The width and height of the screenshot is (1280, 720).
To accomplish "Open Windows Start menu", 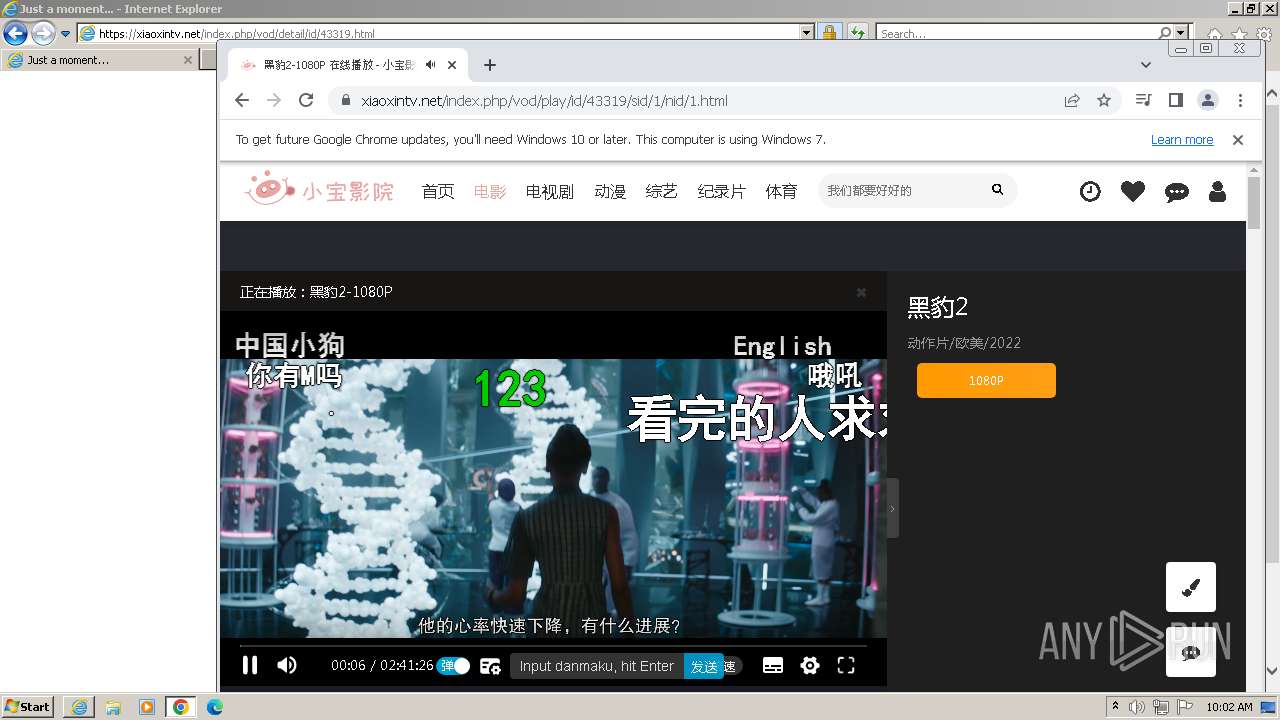I will click(x=28, y=707).
